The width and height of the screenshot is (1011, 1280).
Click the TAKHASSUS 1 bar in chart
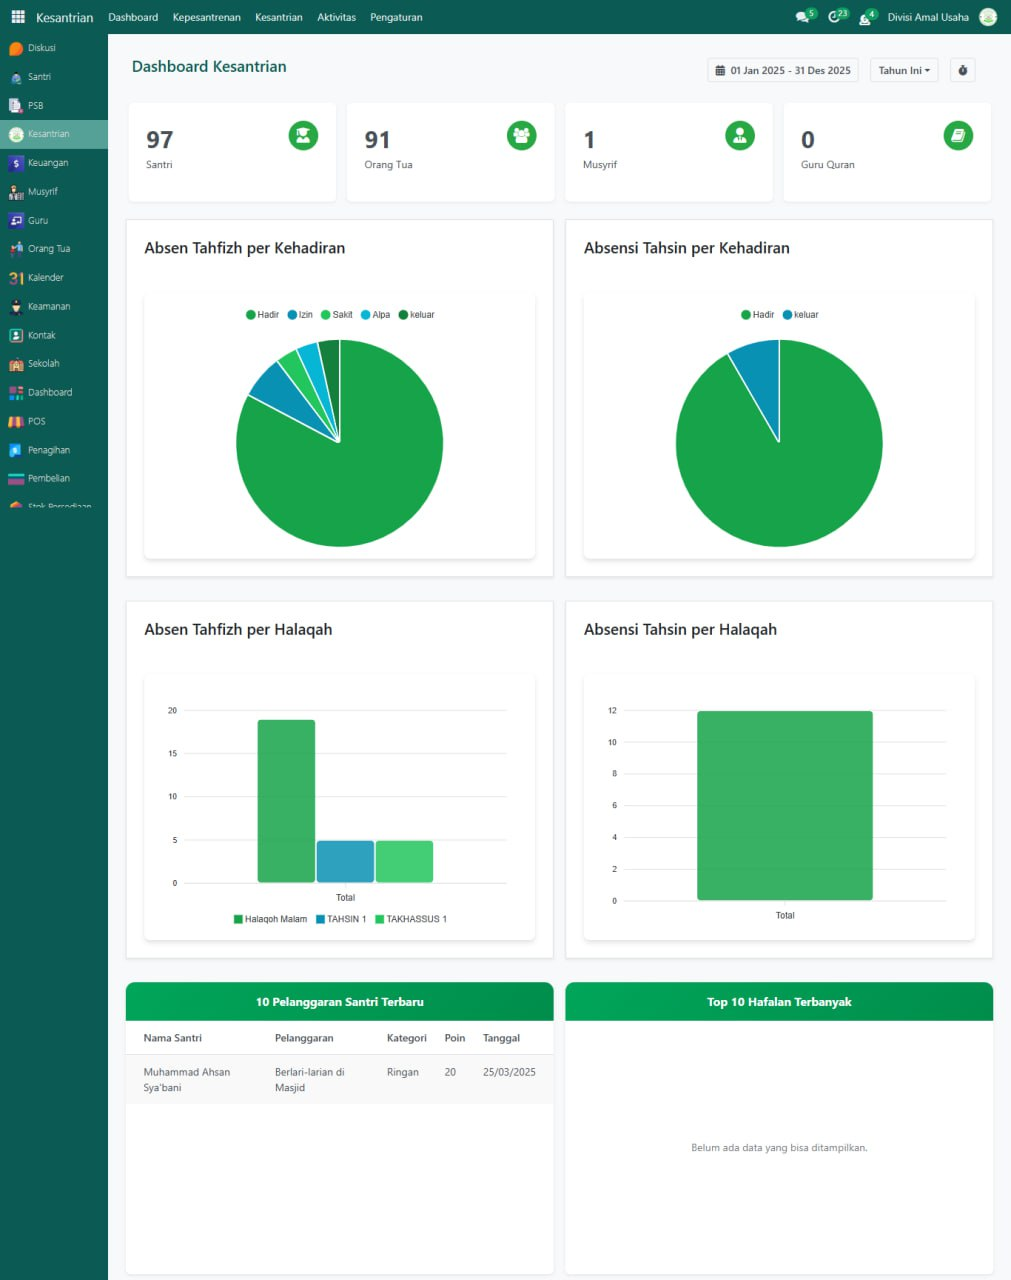404,861
